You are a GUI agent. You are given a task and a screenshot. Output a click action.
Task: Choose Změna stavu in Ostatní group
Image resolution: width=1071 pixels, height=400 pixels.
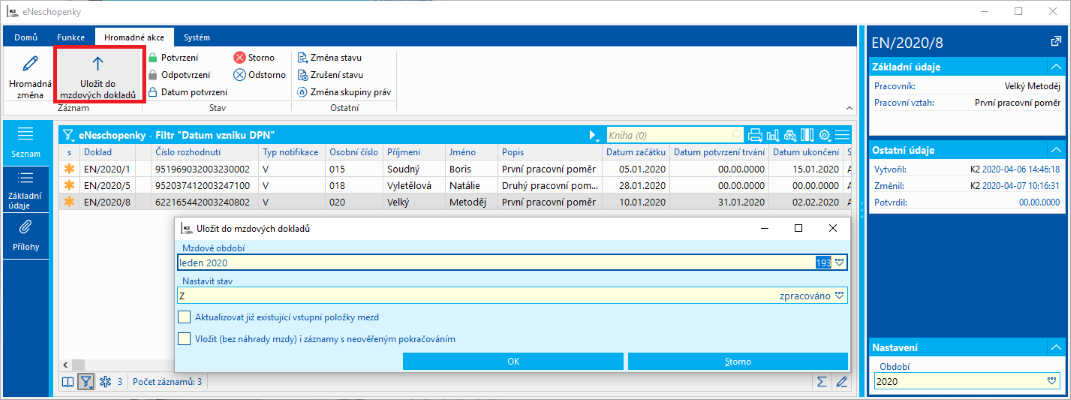[329, 57]
